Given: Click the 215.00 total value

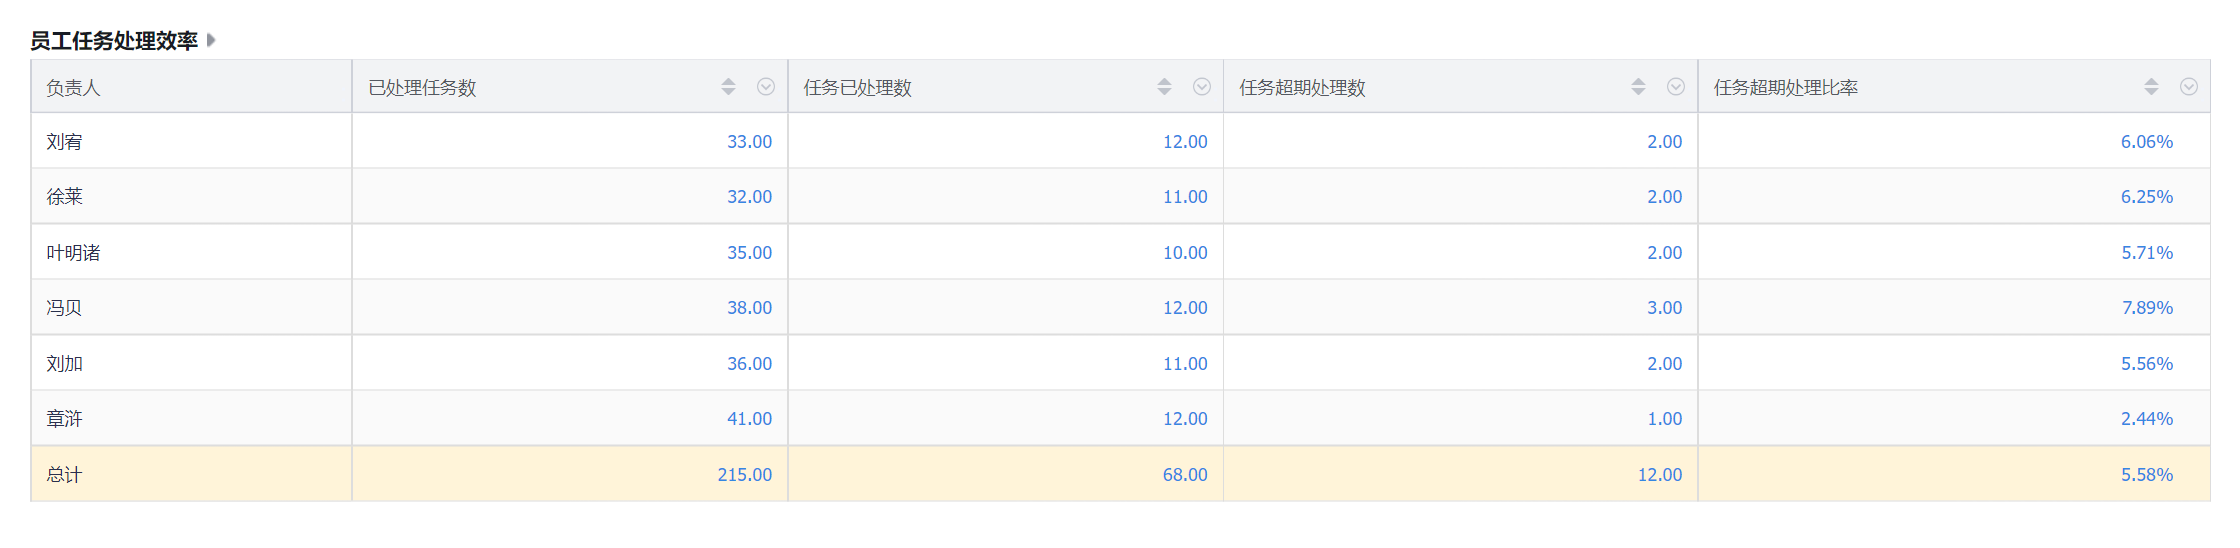Looking at the screenshot, I should pos(744,475).
